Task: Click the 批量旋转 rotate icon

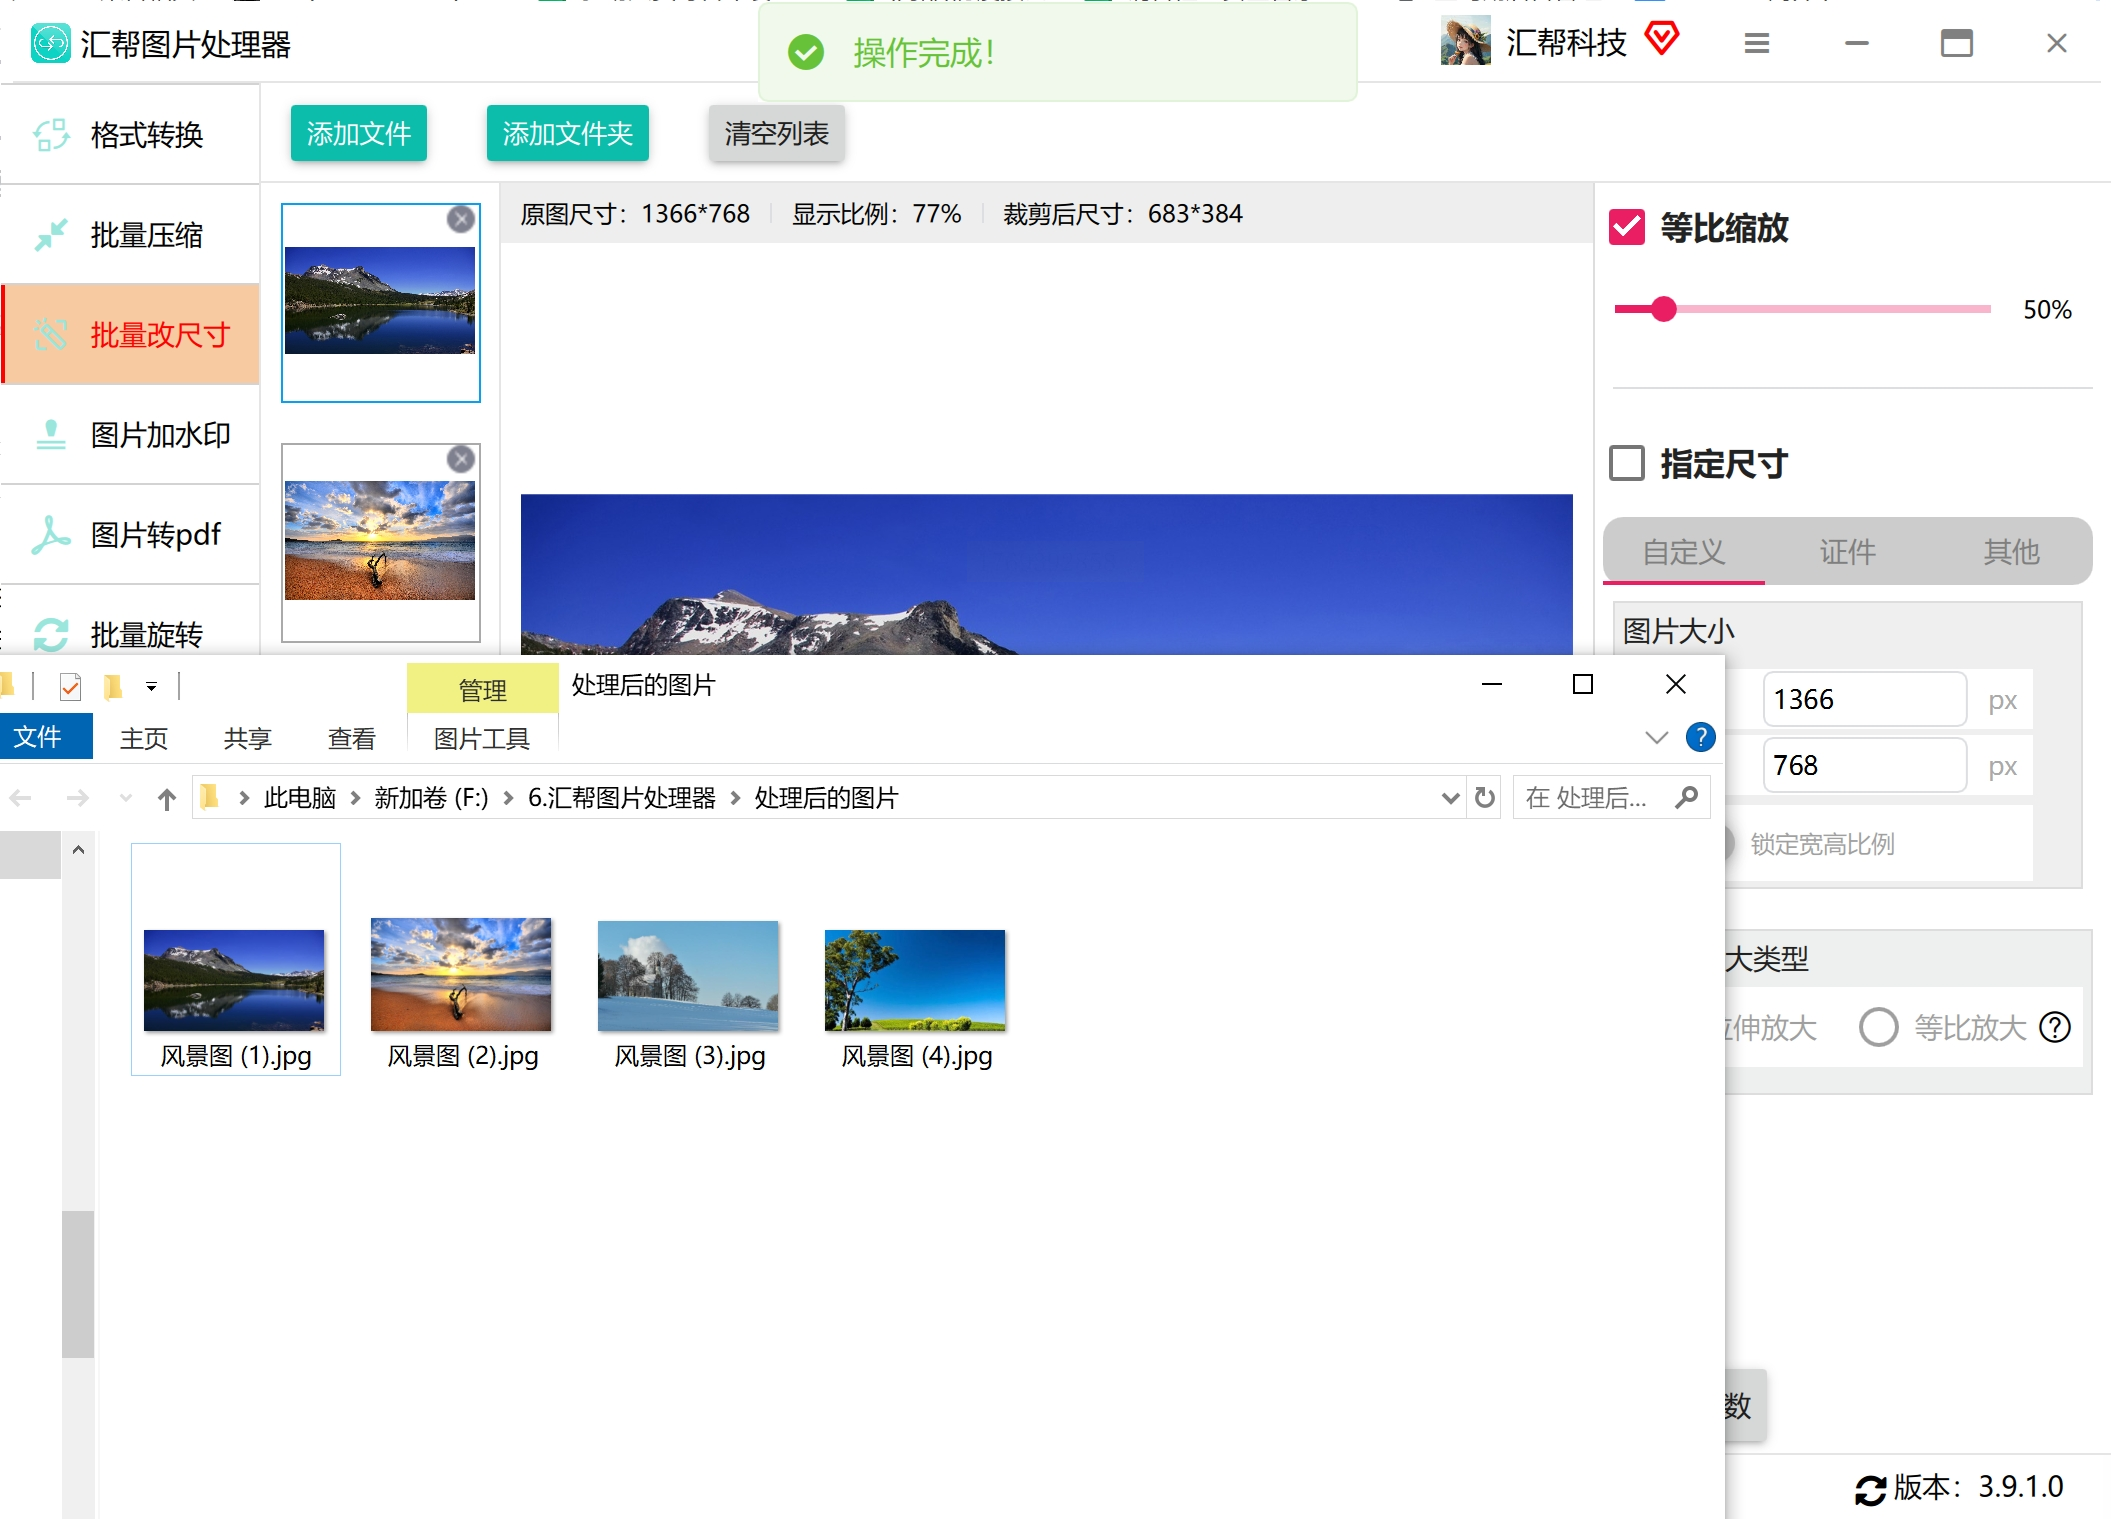Action: tap(51, 634)
